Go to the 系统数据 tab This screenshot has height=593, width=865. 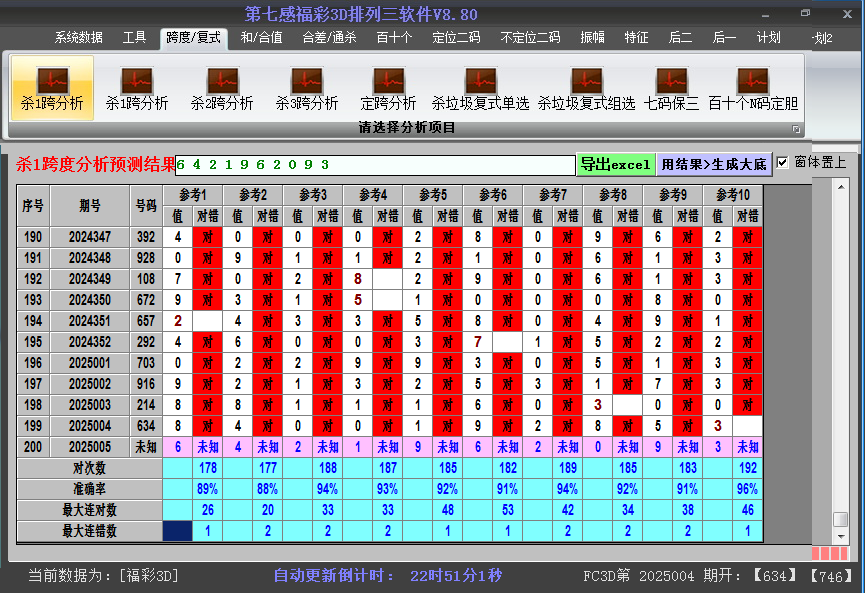(x=79, y=38)
